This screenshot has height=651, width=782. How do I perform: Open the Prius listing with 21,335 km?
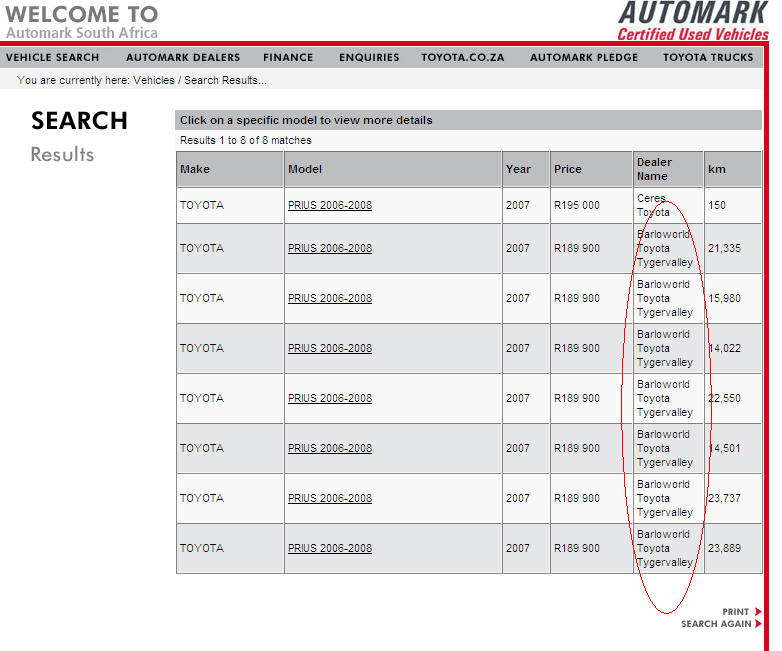(330, 248)
